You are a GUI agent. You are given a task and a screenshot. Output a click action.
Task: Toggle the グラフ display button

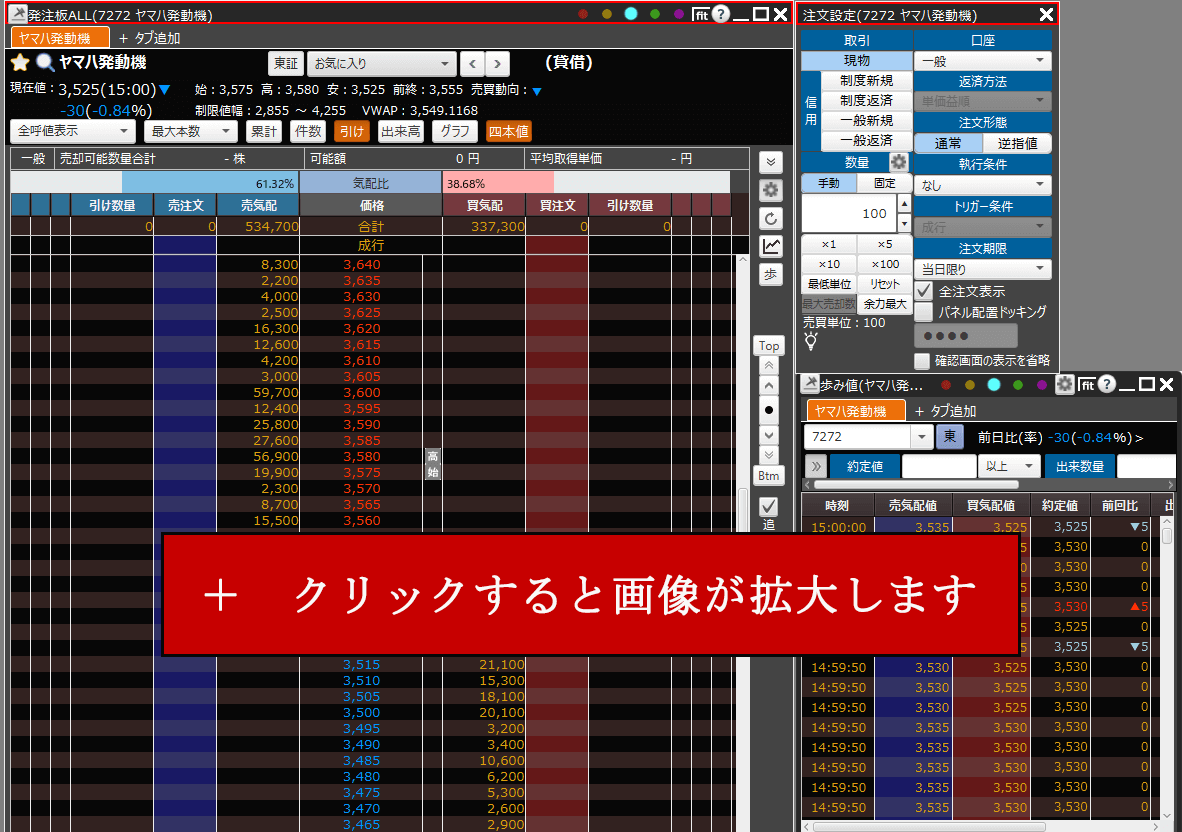click(455, 131)
